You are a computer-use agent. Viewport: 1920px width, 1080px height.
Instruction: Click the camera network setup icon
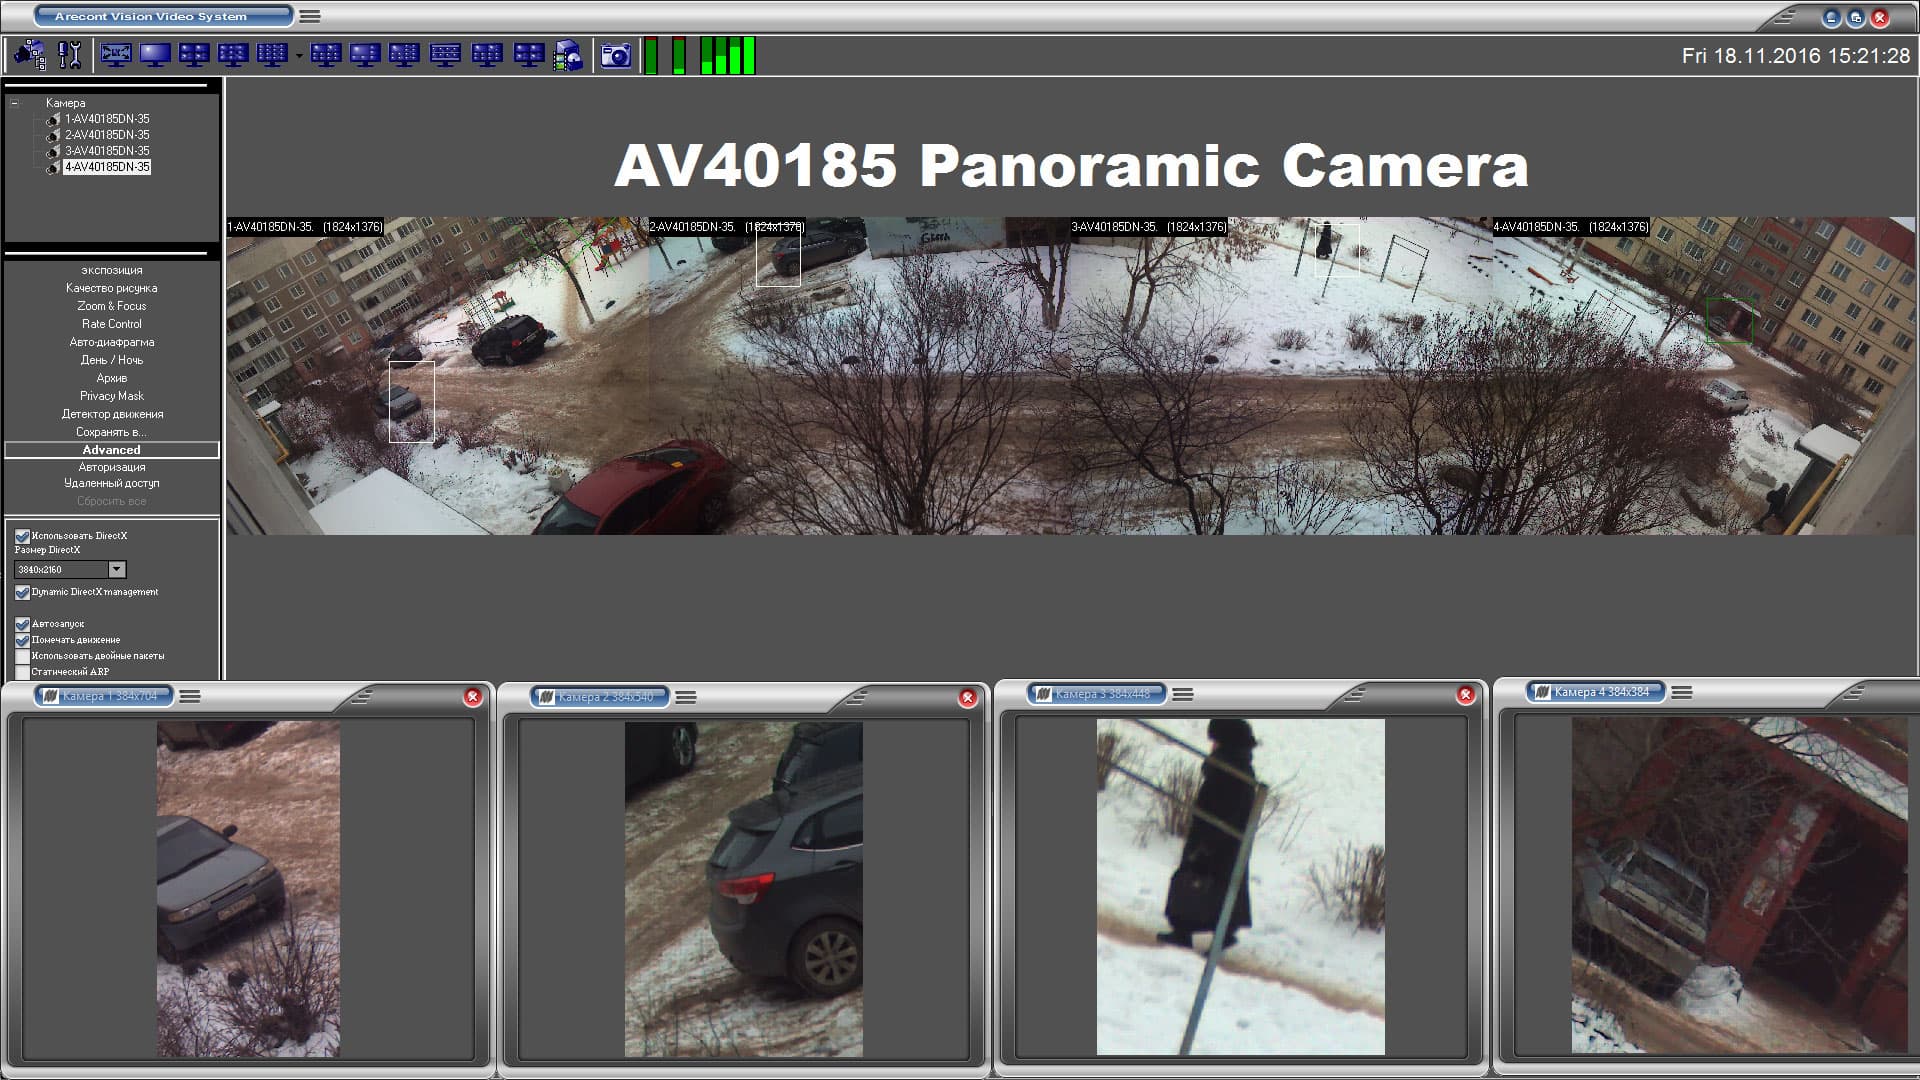click(x=30, y=55)
